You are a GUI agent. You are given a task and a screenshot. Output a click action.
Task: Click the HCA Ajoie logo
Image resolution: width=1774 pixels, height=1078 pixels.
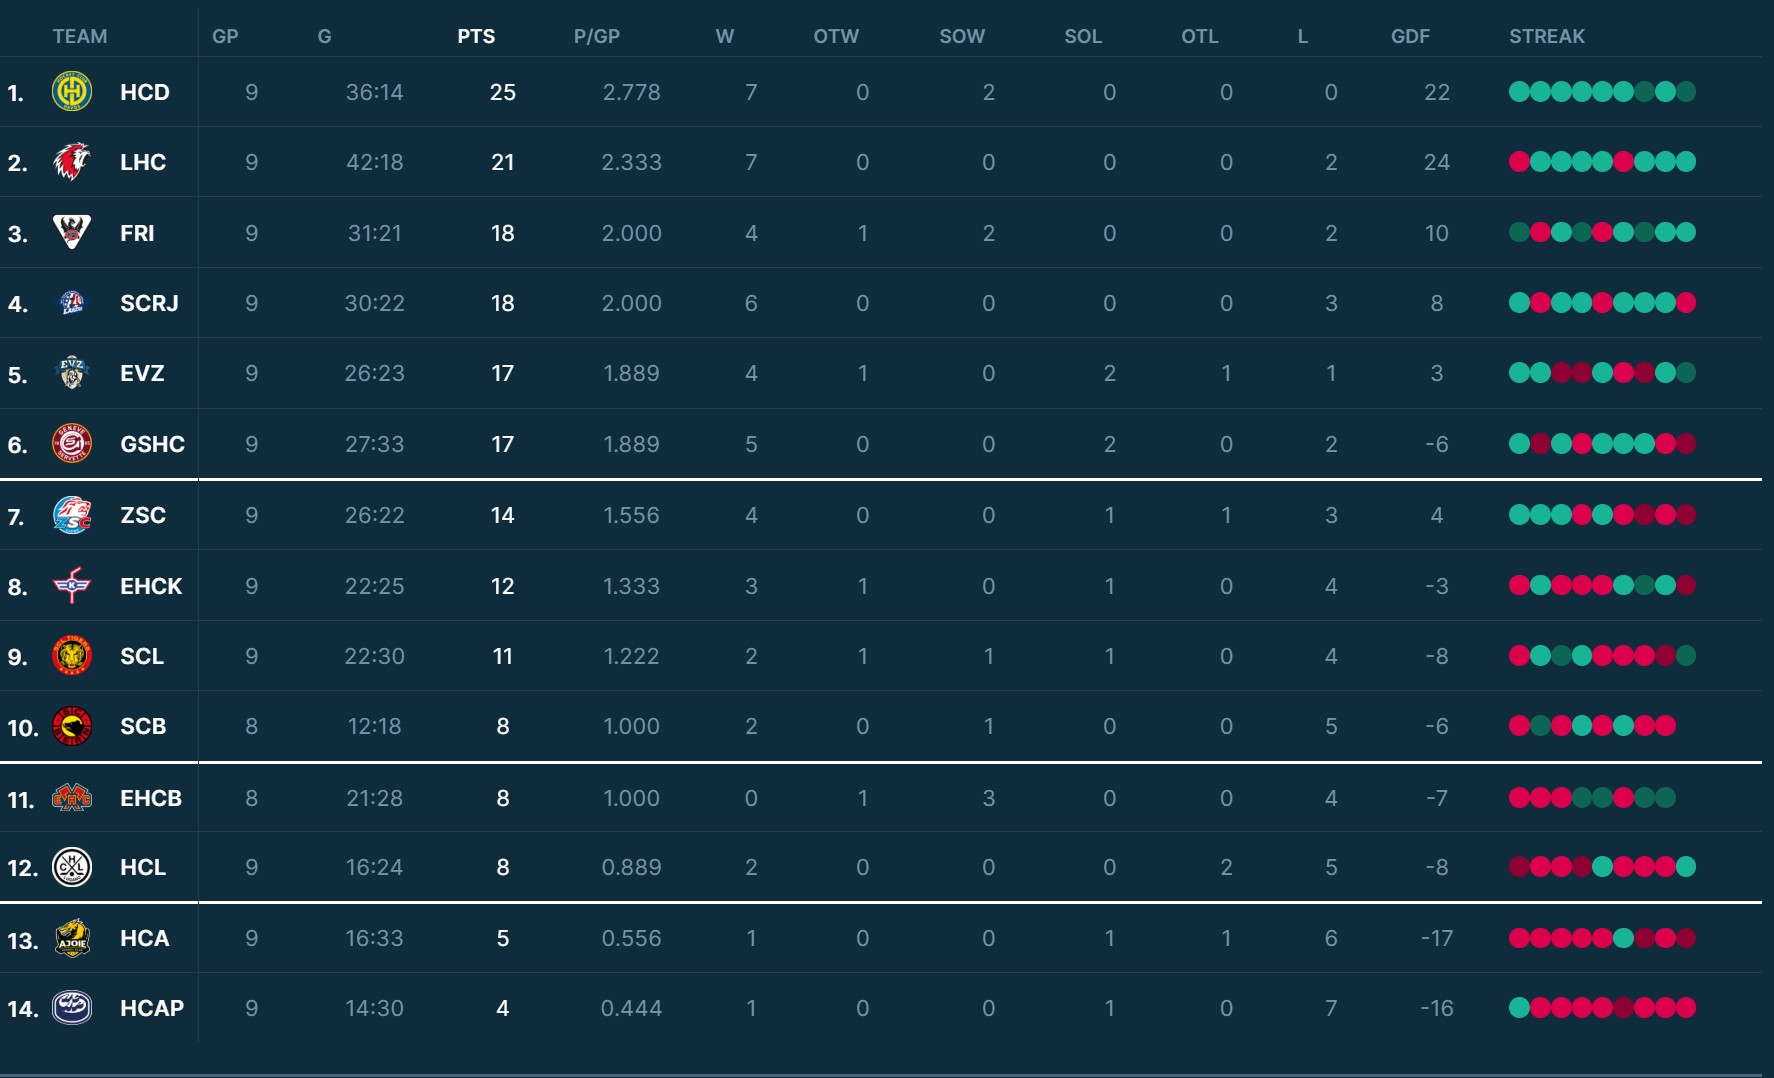(x=72, y=938)
